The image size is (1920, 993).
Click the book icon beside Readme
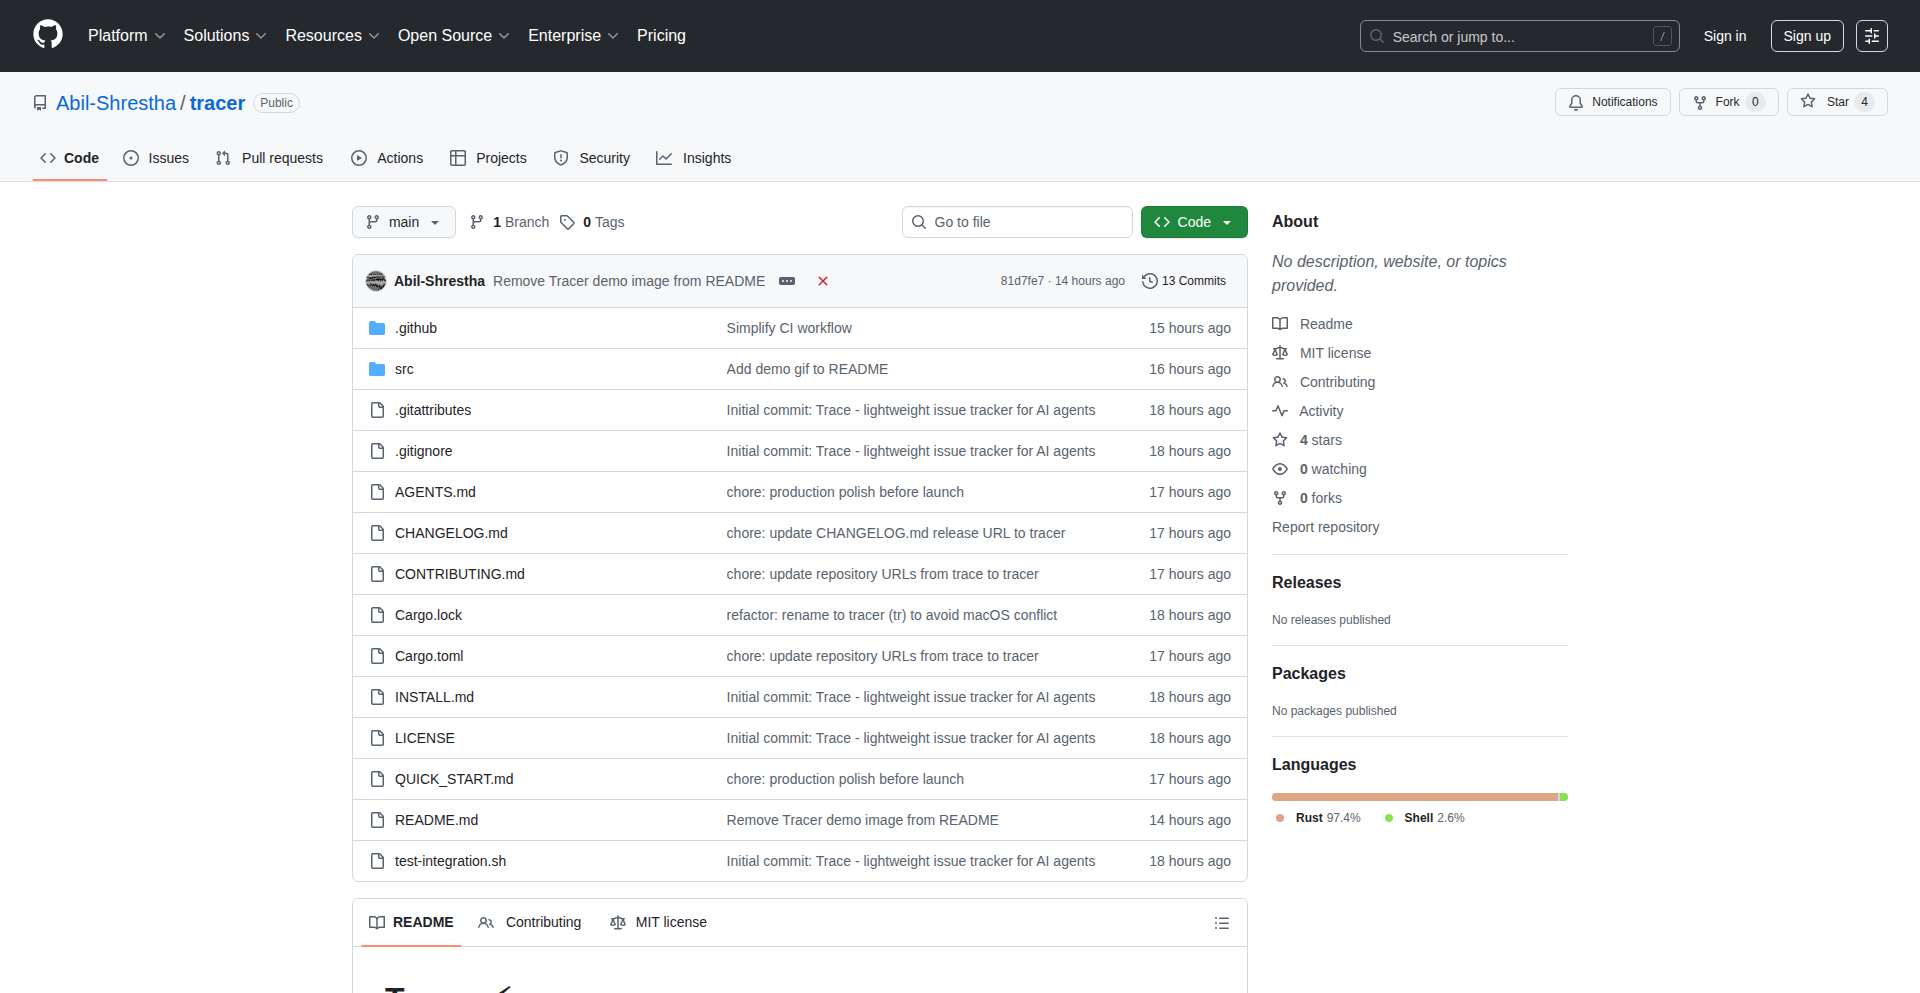1280,324
